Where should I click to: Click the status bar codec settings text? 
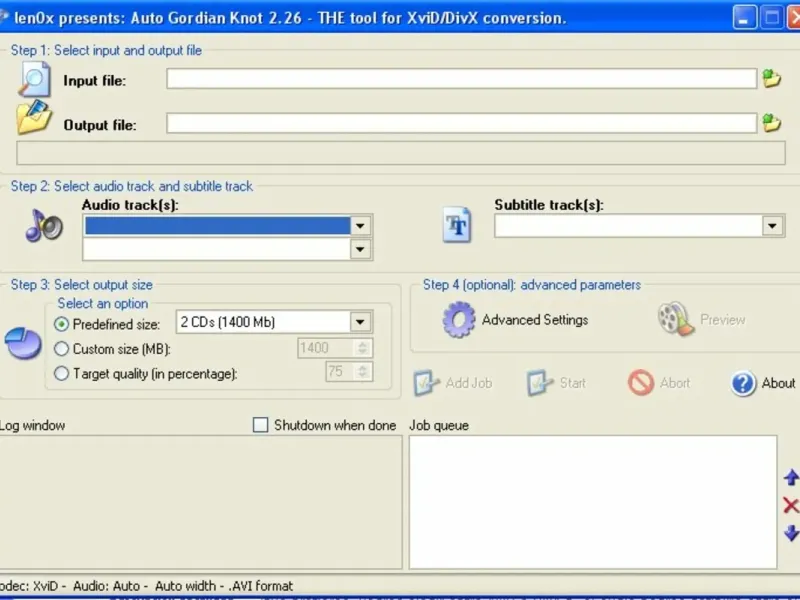point(146,586)
